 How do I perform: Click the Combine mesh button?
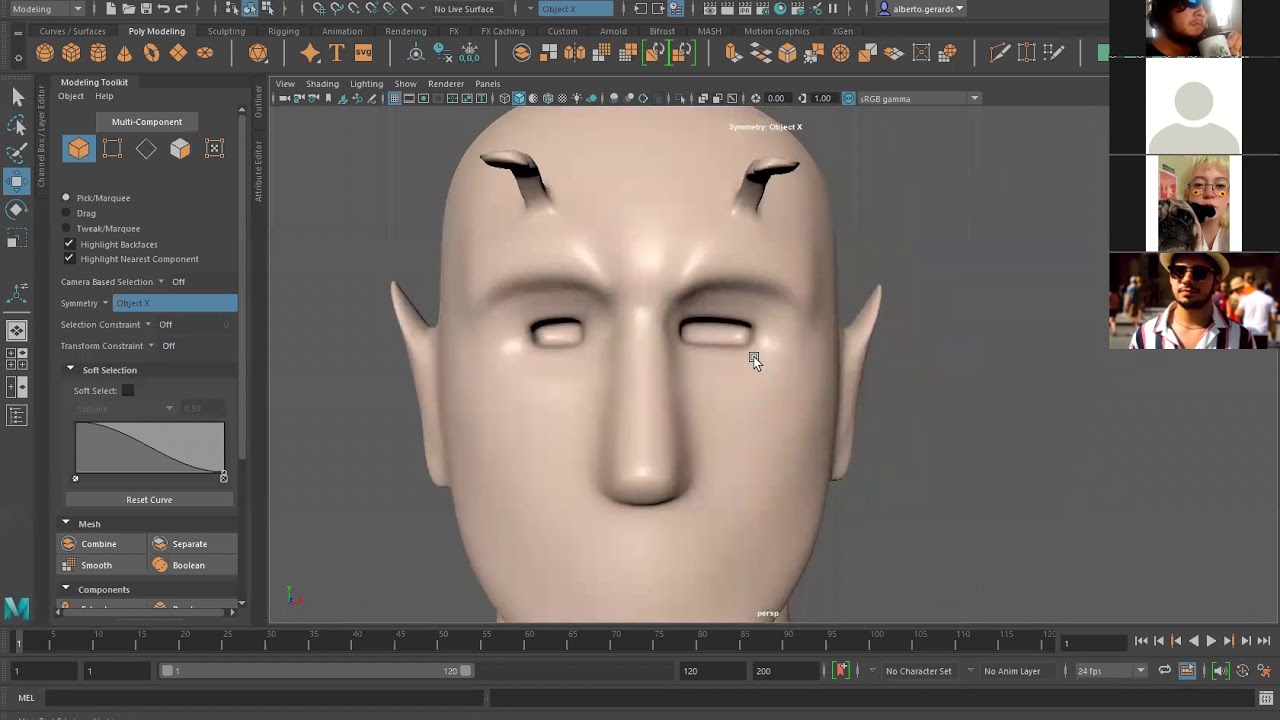pyautogui.click(x=100, y=544)
